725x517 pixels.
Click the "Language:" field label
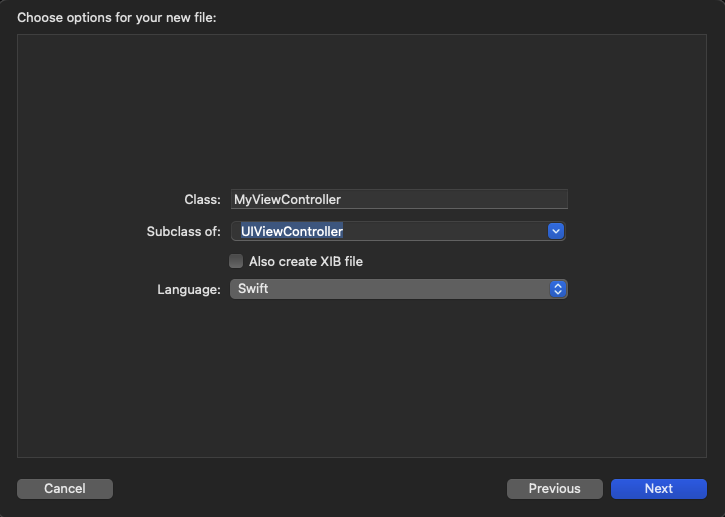pos(189,289)
